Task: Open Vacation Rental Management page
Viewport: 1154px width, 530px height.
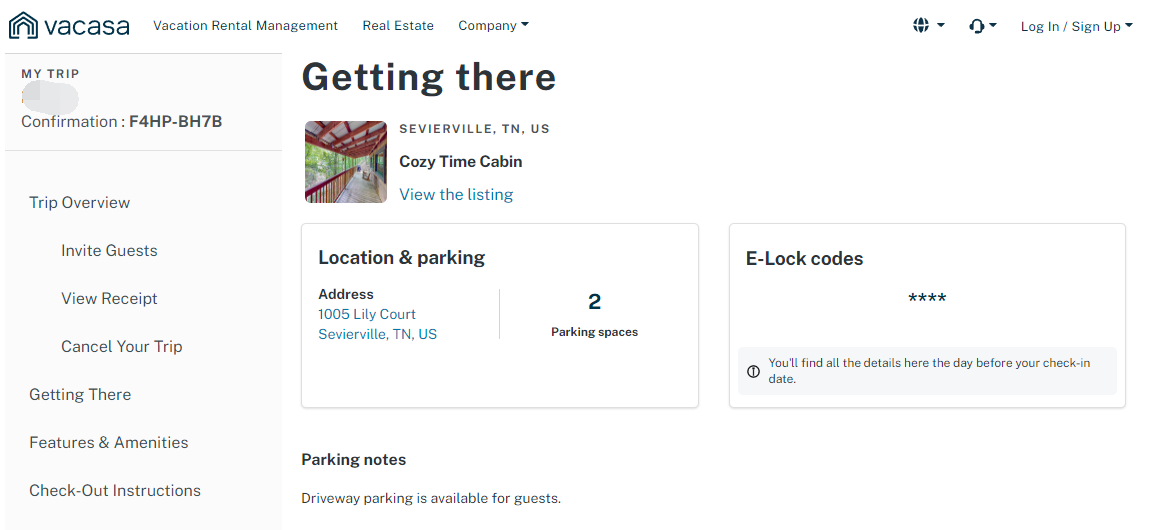Action: click(245, 26)
